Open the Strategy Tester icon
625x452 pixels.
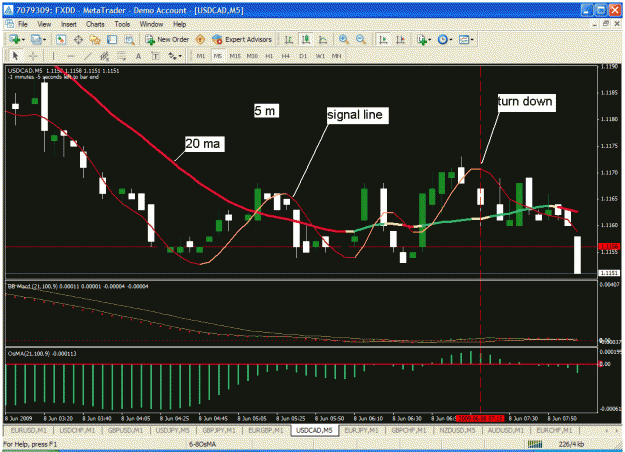coord(129,39)
